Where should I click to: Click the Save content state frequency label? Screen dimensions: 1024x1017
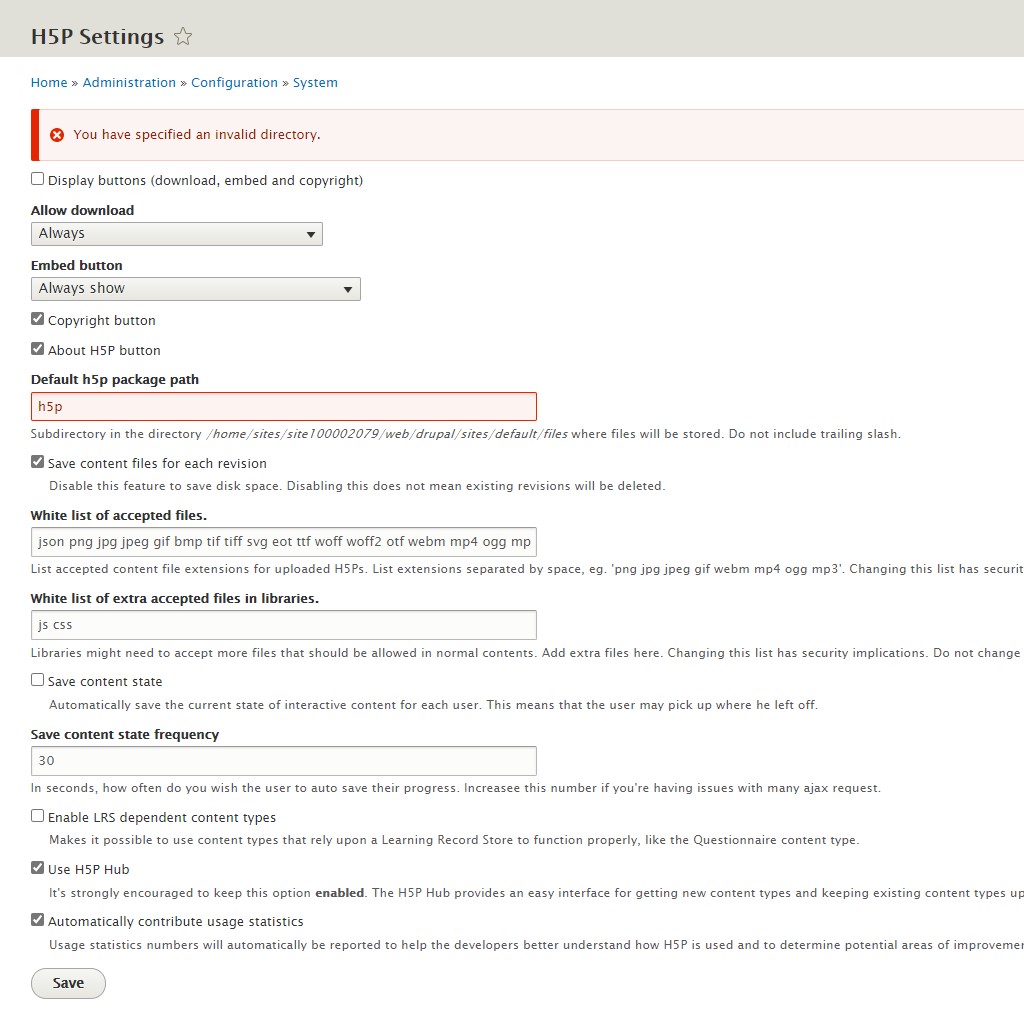coord(125,734)
